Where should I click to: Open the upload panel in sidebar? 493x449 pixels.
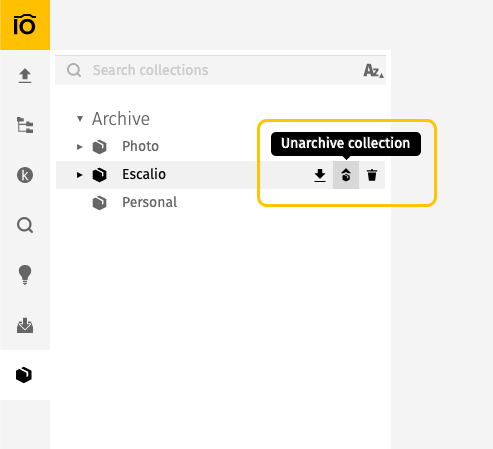[25, 76]
